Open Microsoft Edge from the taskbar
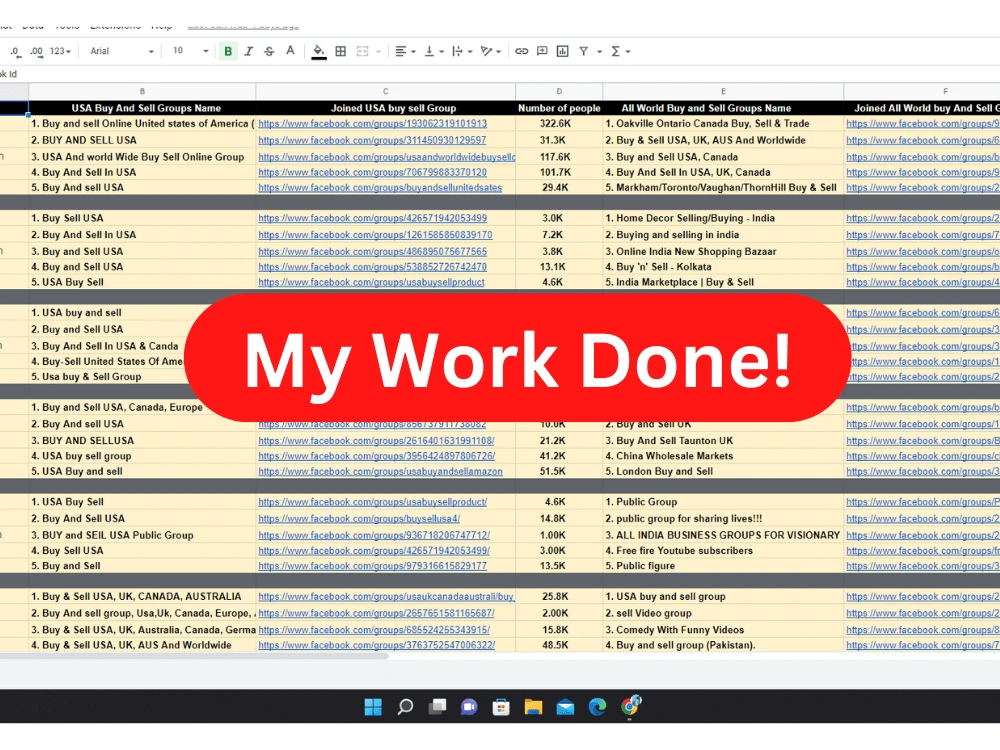Image resolution: width=1000 pixels, height=750 pixels. (597, 707)
